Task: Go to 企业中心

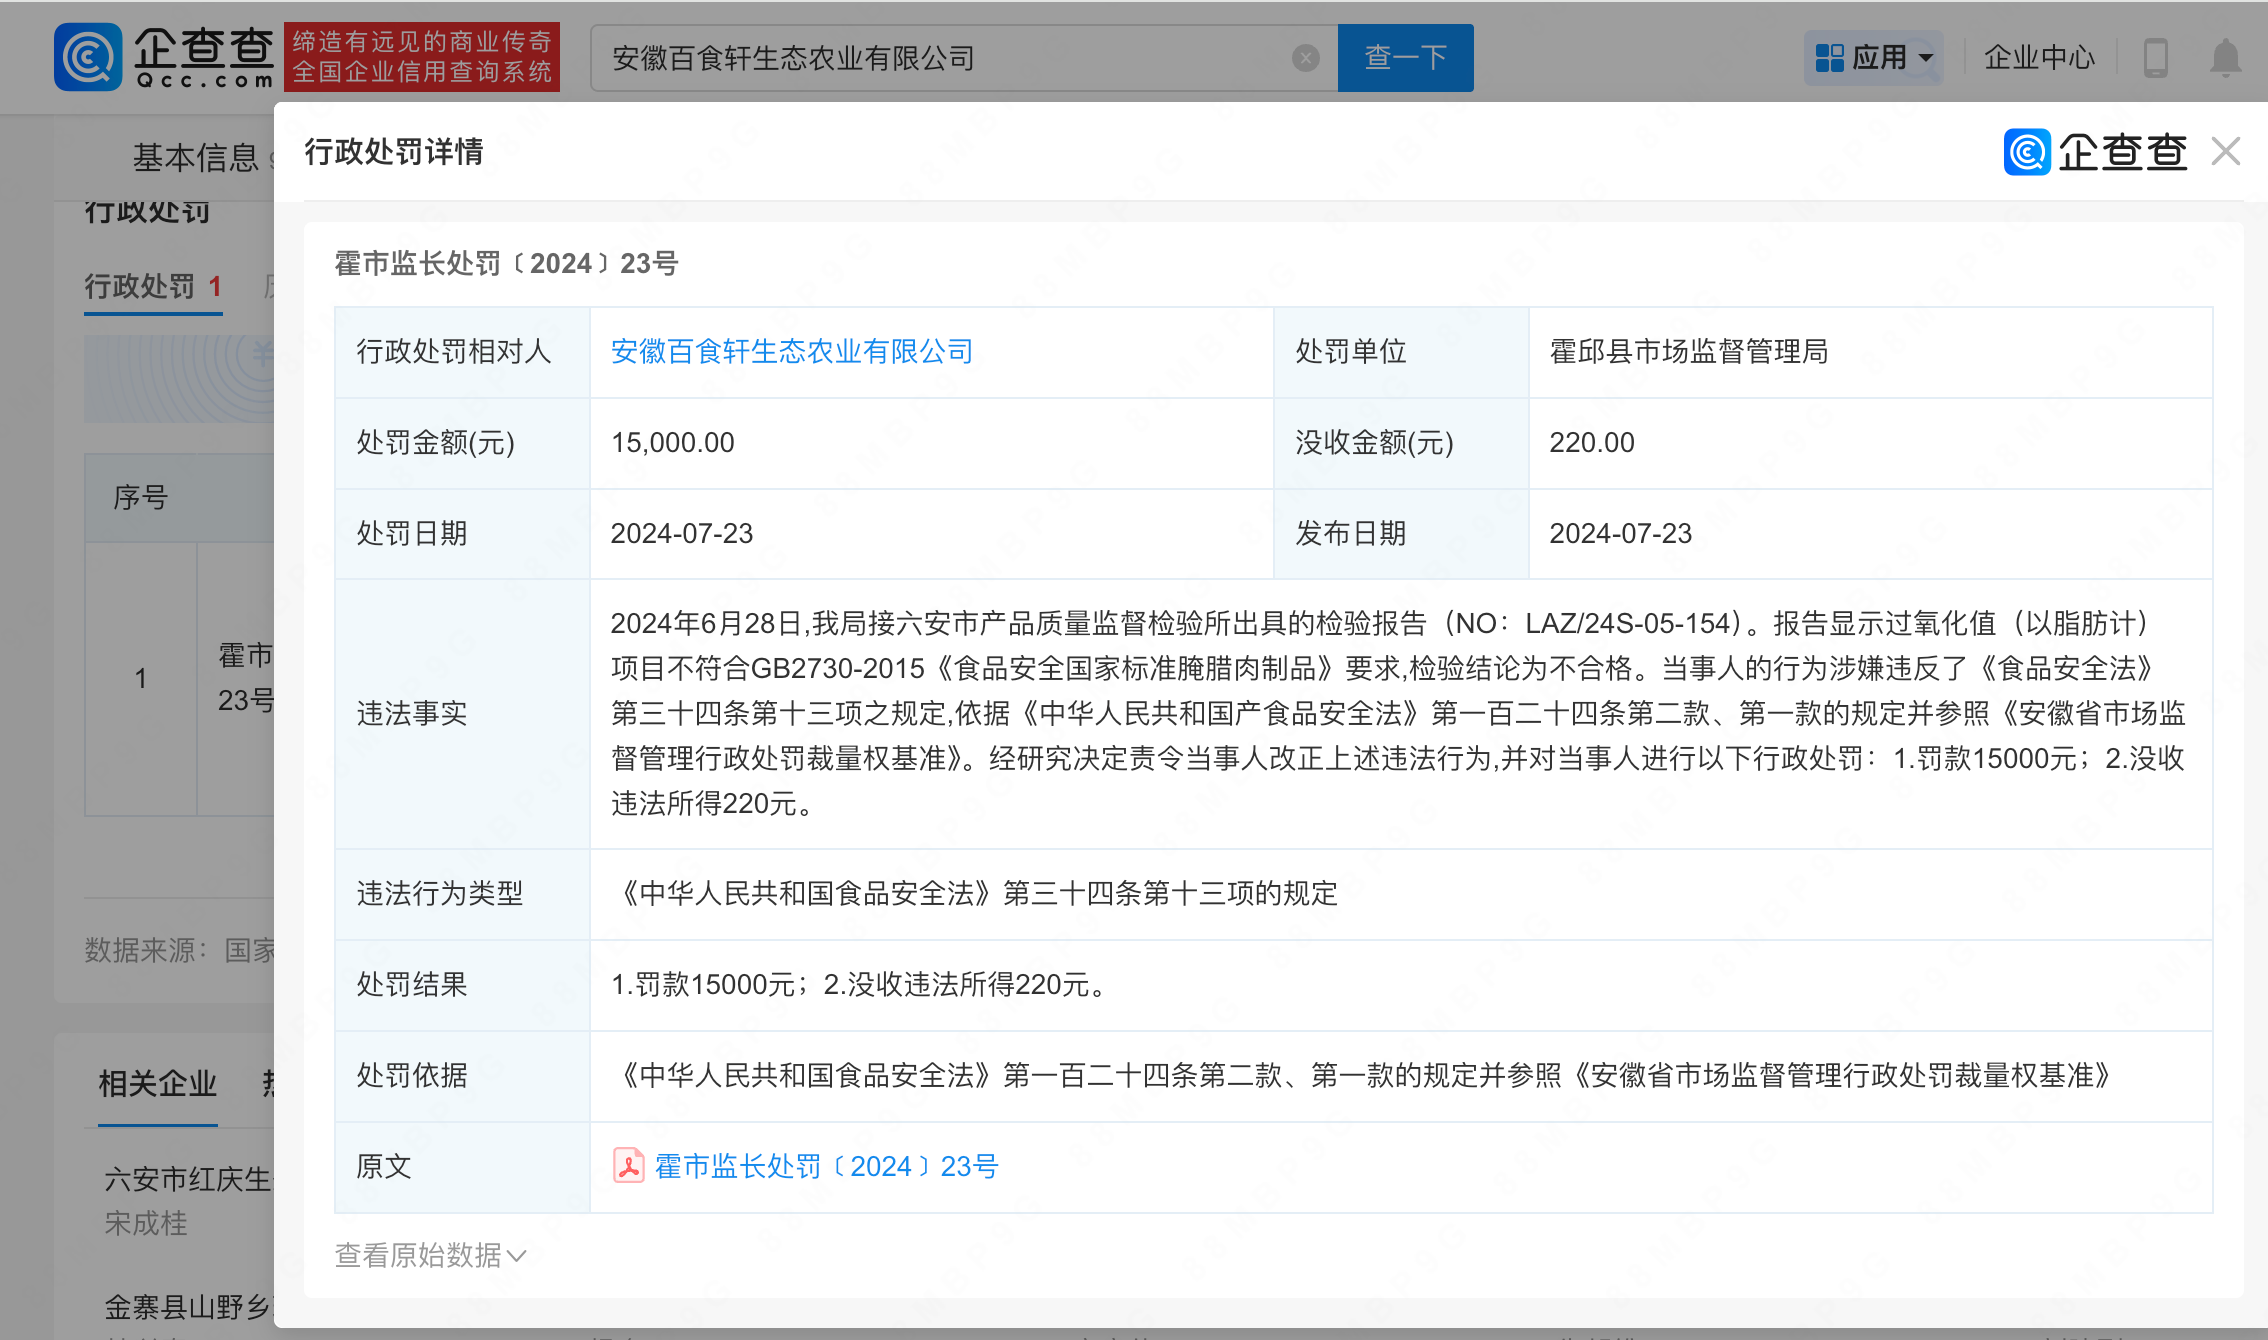Action: (2039, 58)
